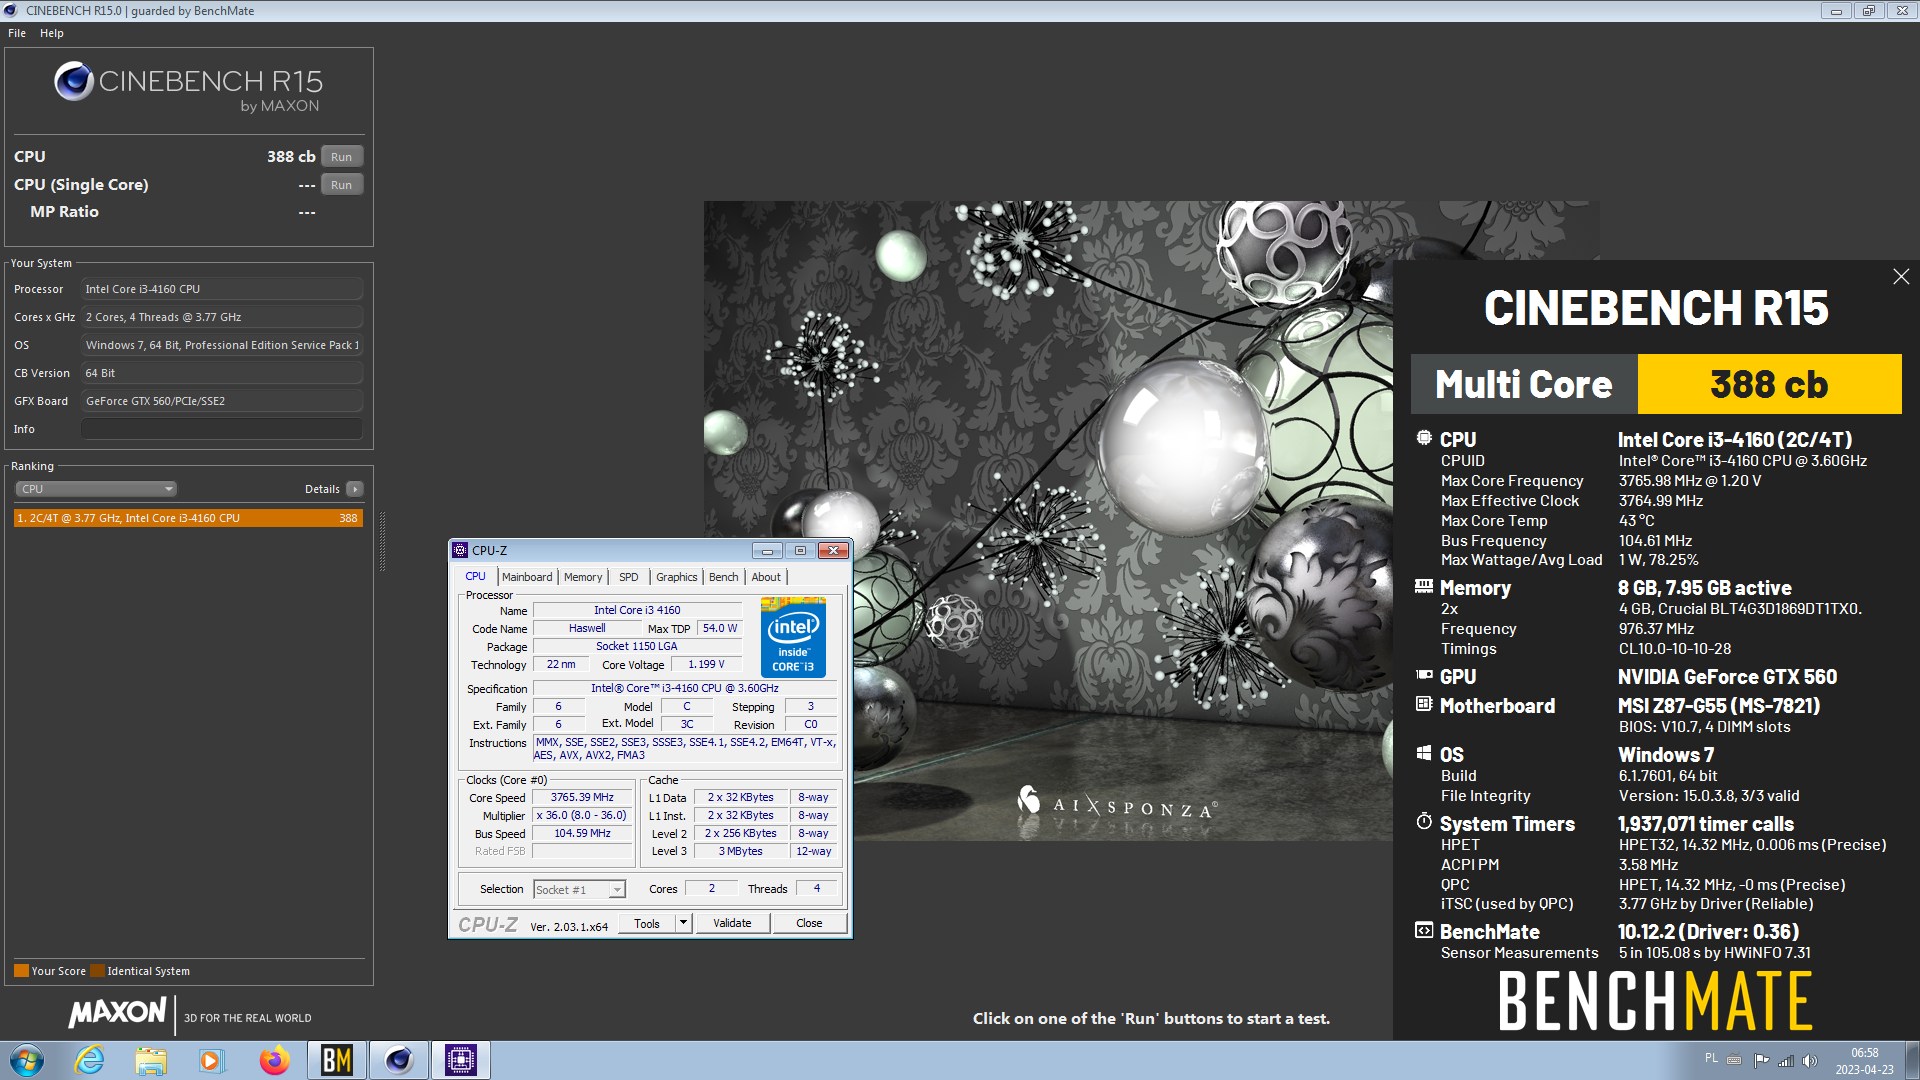Open Windows Explorer from taskbar
The width and height of the screenshot is (1920, 1080).
[x=151, y=1060]
